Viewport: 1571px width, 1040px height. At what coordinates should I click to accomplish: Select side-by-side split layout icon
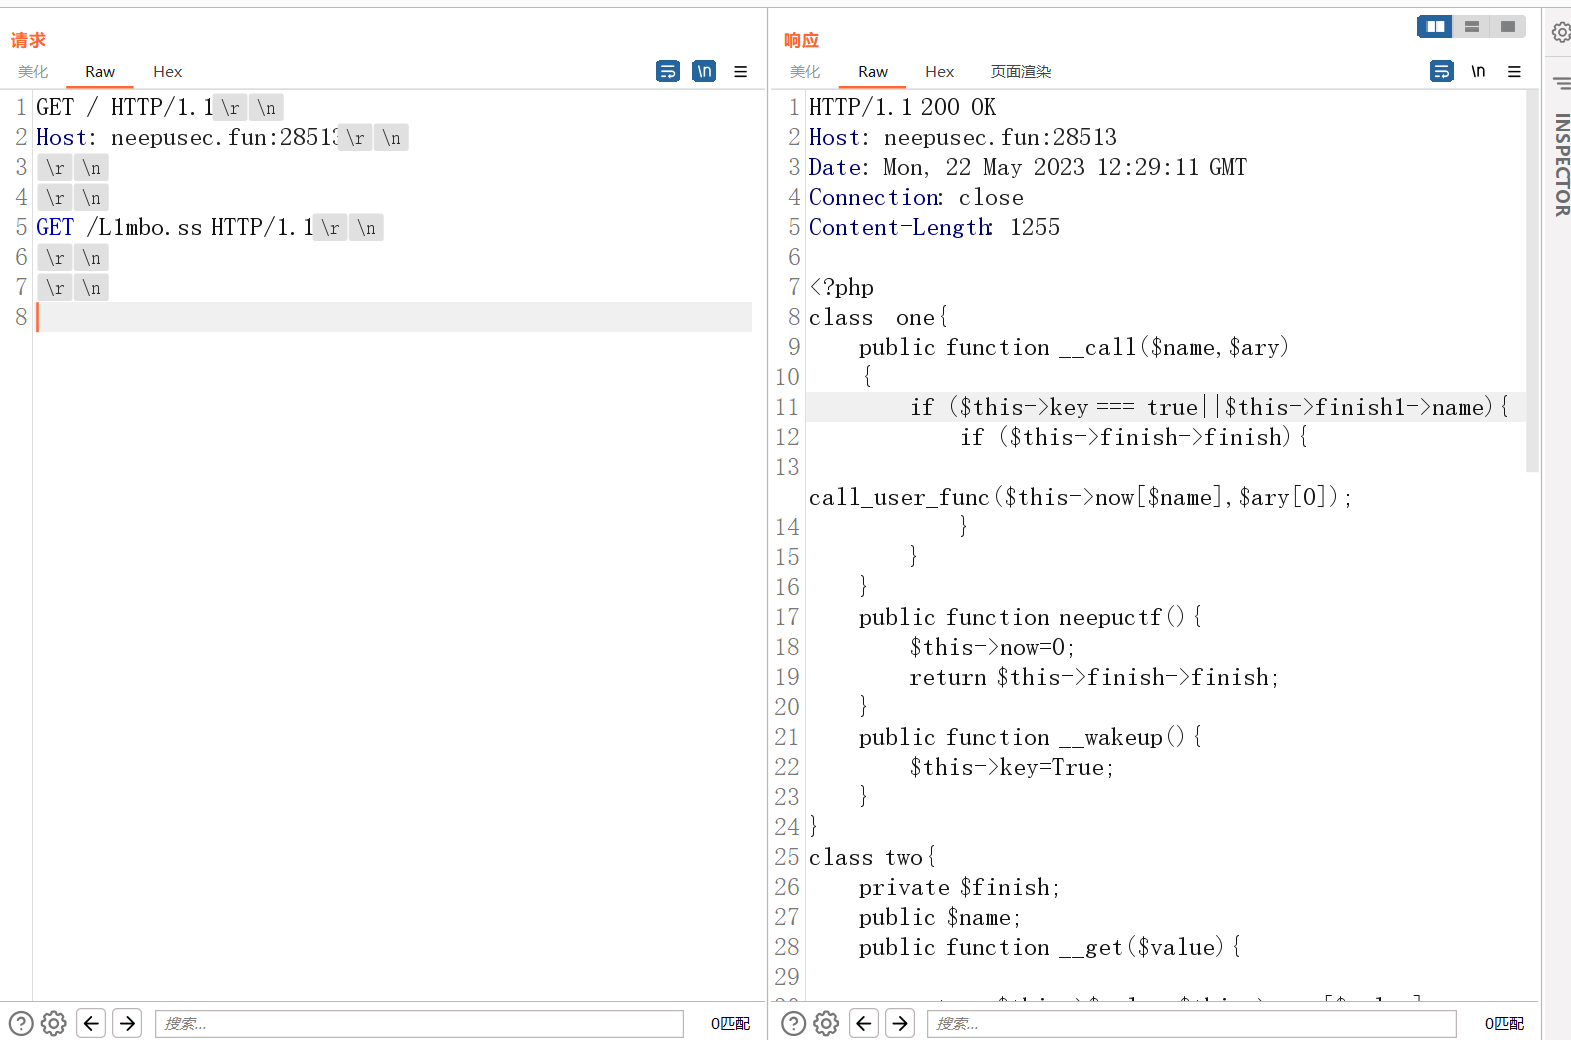point(1435,26)
